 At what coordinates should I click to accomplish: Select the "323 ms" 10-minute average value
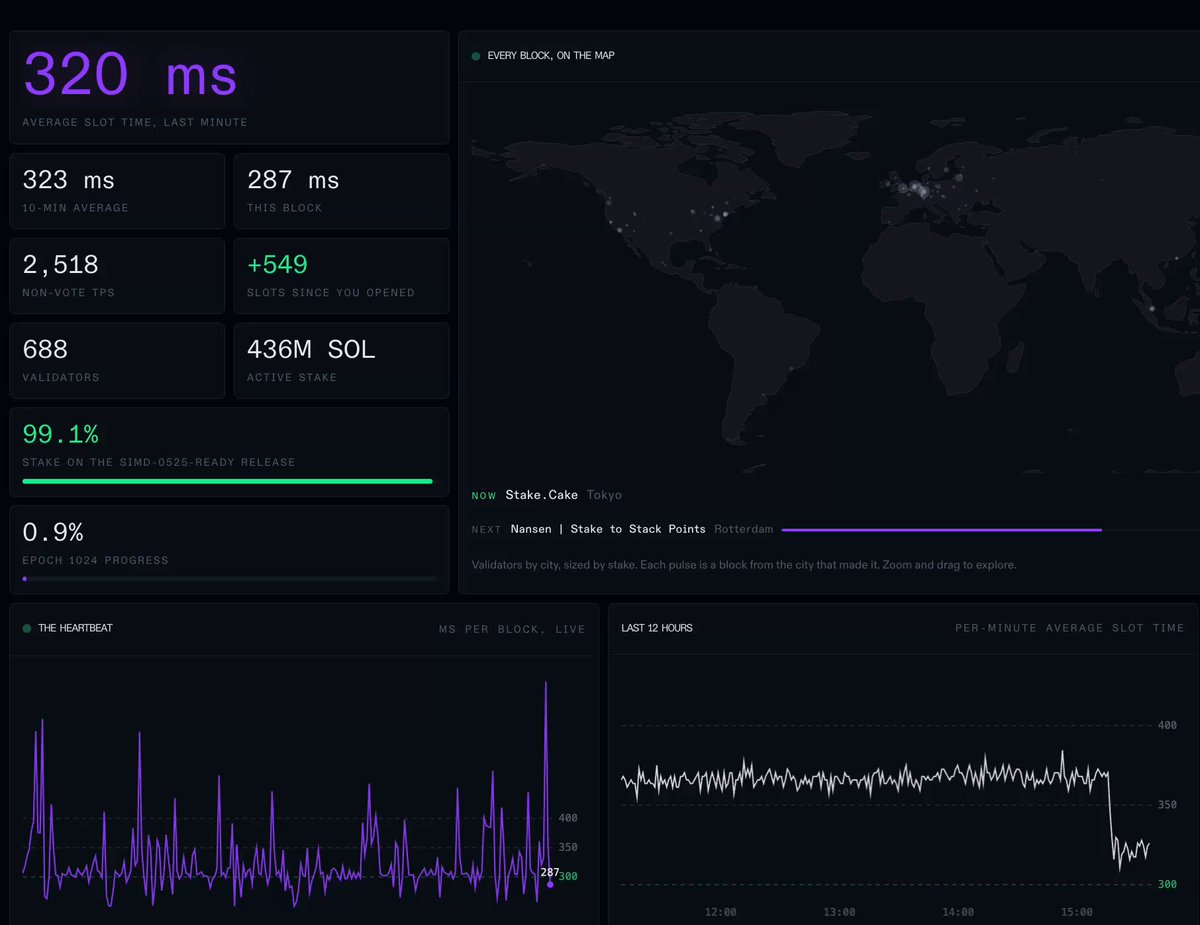69,180
